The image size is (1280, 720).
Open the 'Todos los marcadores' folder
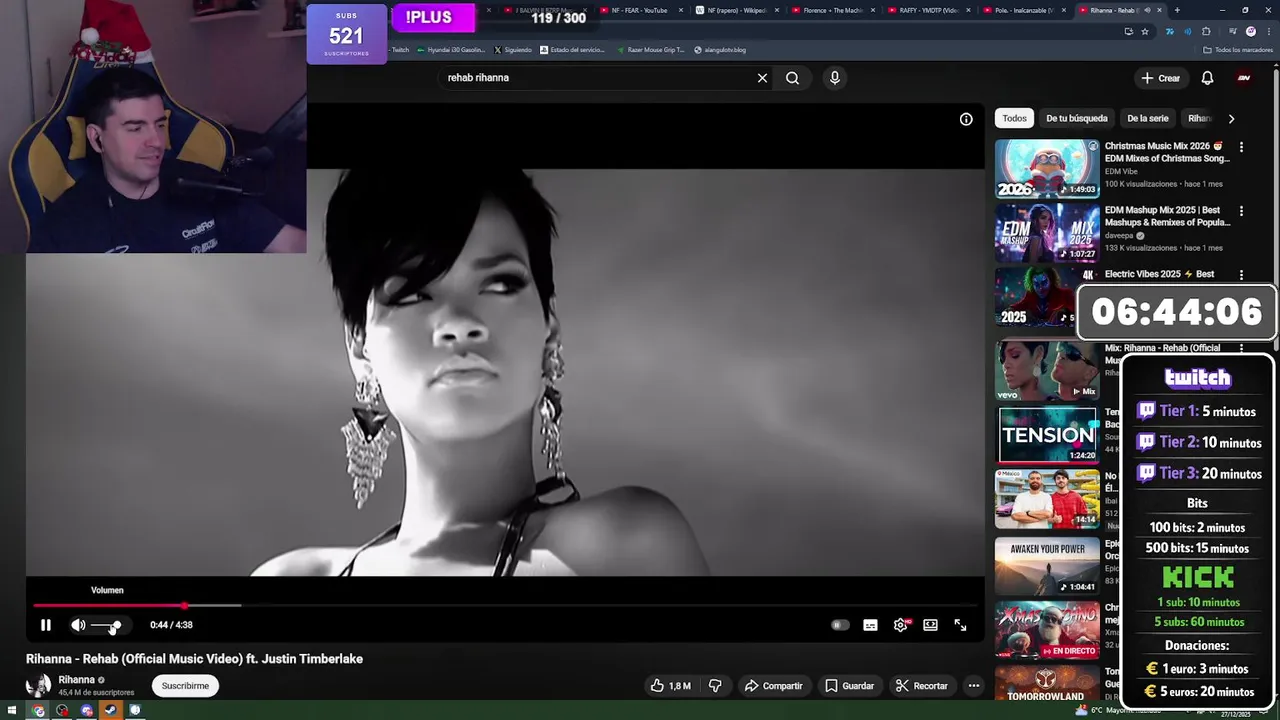click(x=1238, y=50)
